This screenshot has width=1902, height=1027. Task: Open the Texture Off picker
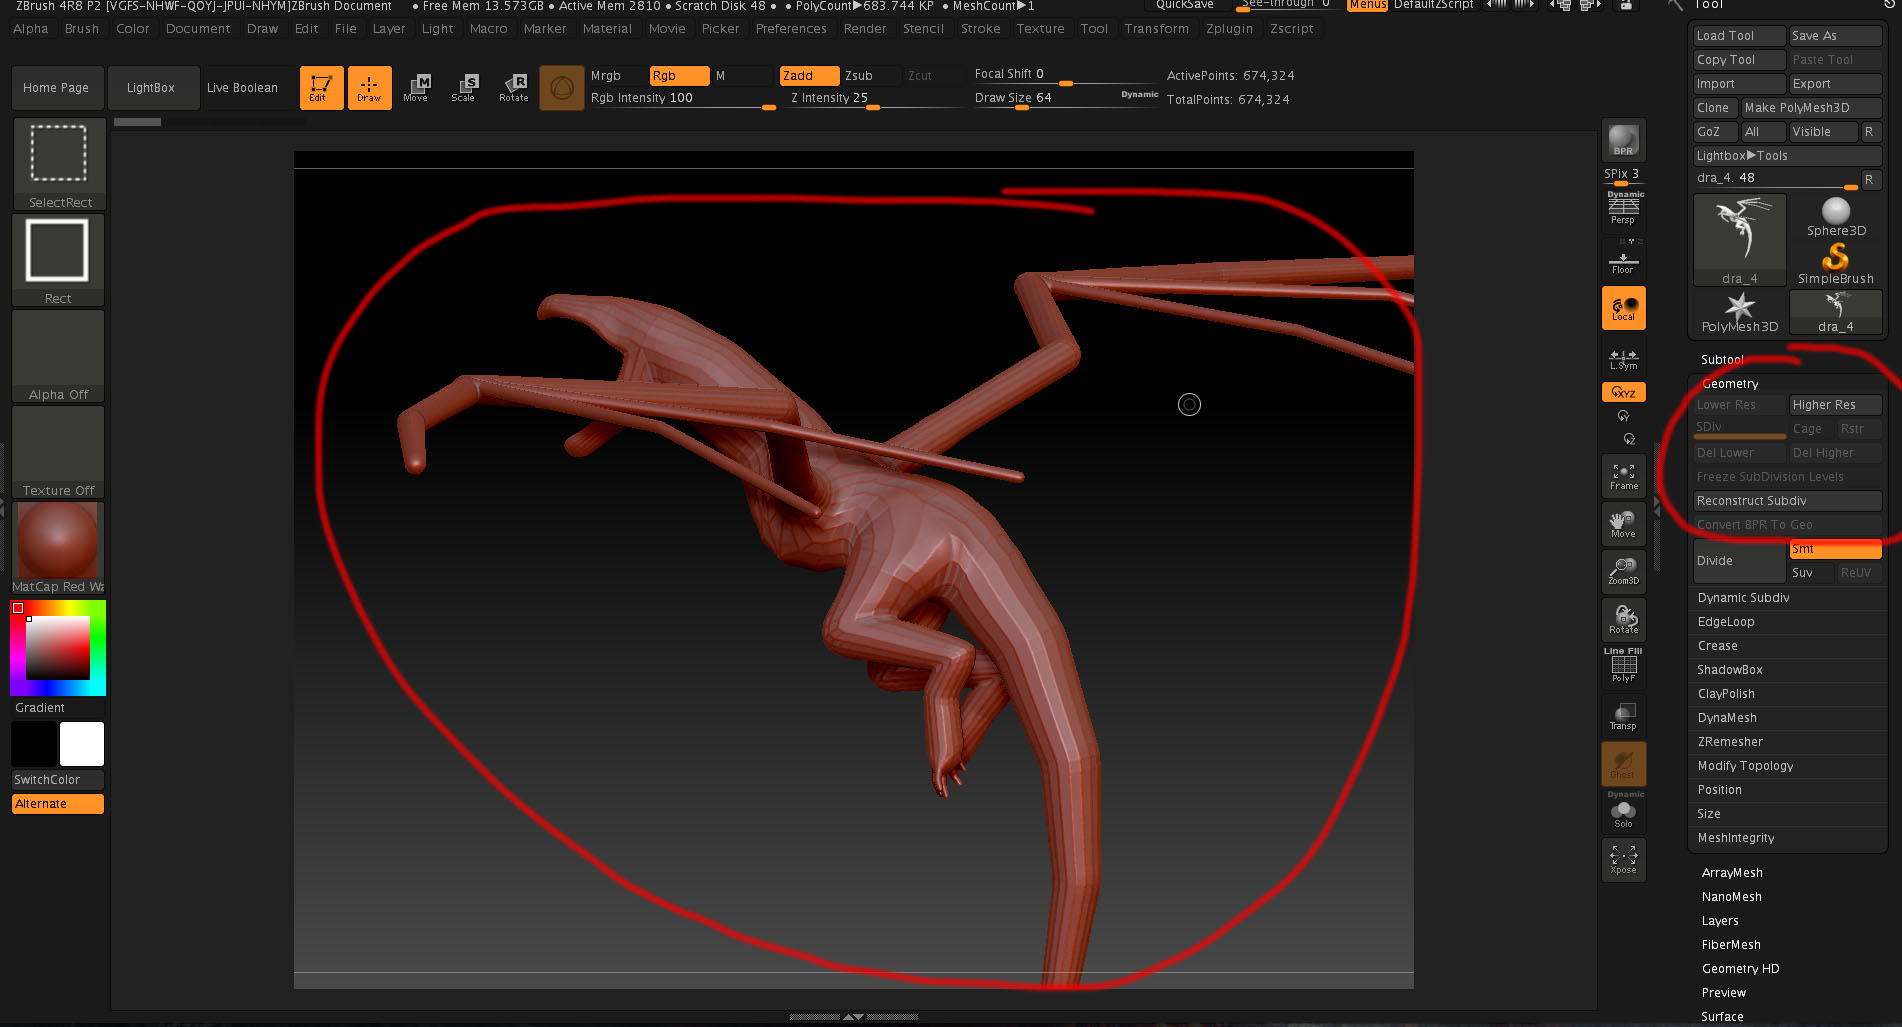[x=58, y=452]
